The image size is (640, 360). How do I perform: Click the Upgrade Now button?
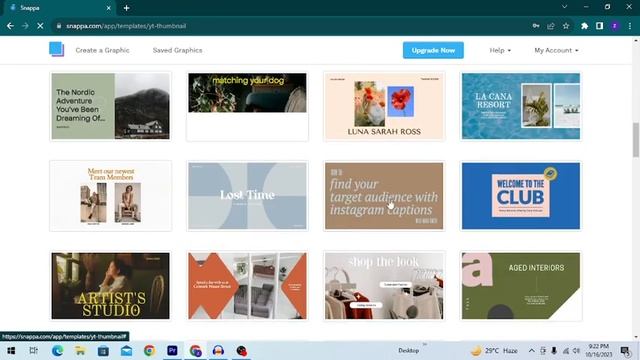pos(433,50)
